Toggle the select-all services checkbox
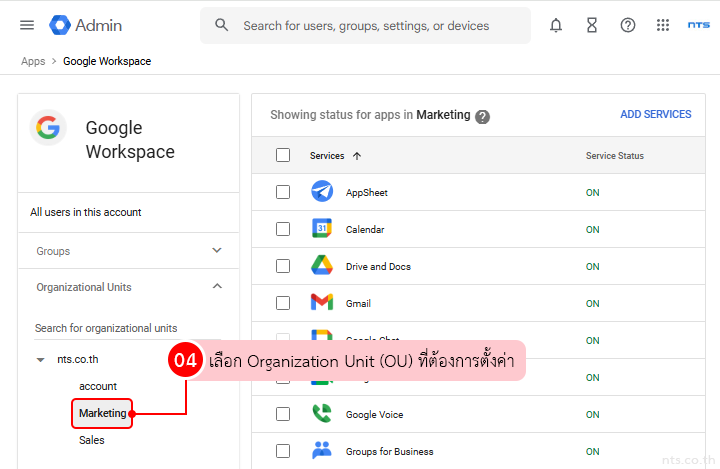Image resolution: width=720 pixels, height=469 pixels. [283, 155]
